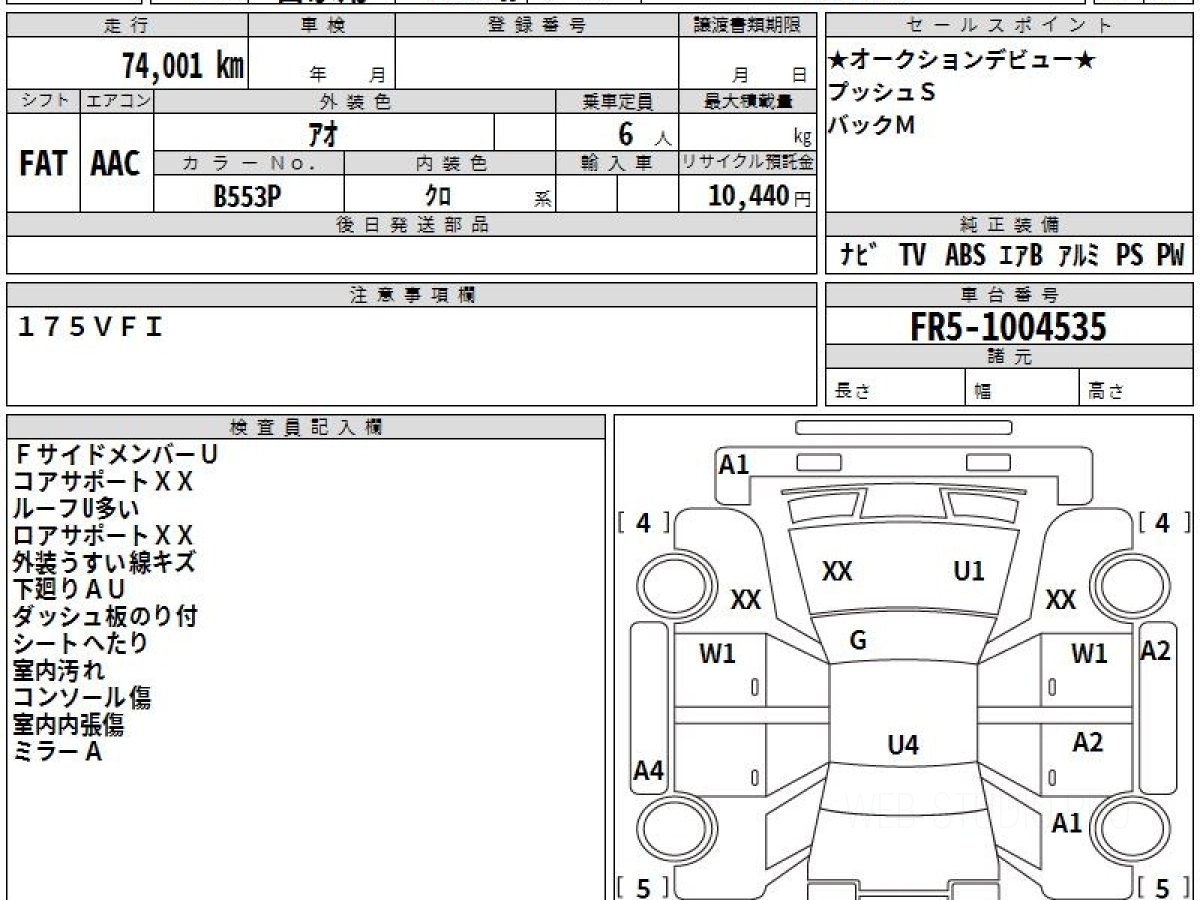Click the 諸元 header
This screenshot has width=1200, height=900.
click(x=1009, y=357)
